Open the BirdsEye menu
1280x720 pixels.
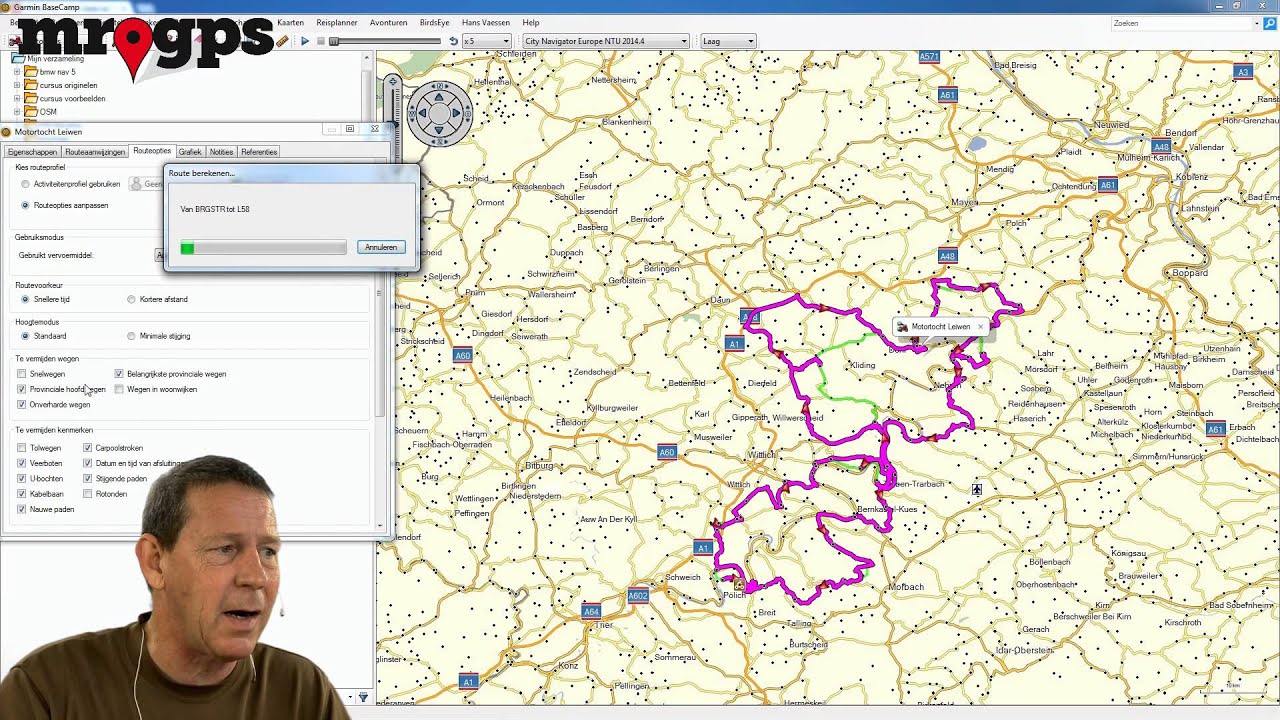[435, 22]
